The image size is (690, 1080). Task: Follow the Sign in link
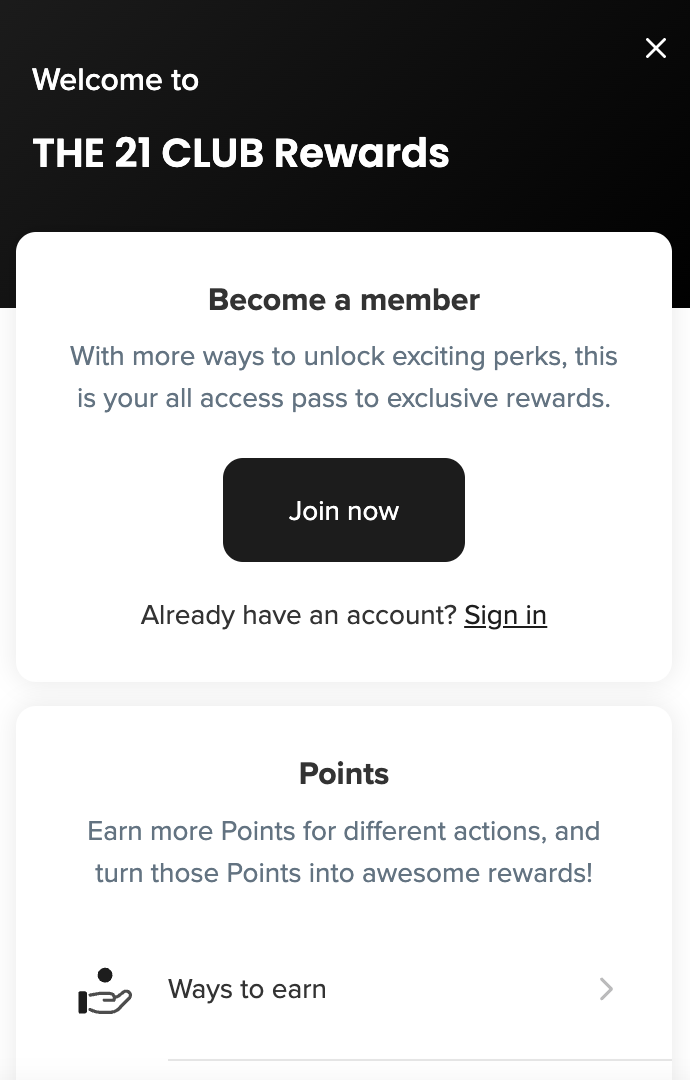[x=505, y=615]
